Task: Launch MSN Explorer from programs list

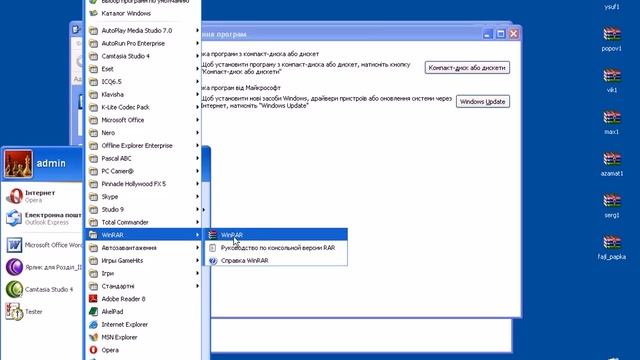Action: 144,337
